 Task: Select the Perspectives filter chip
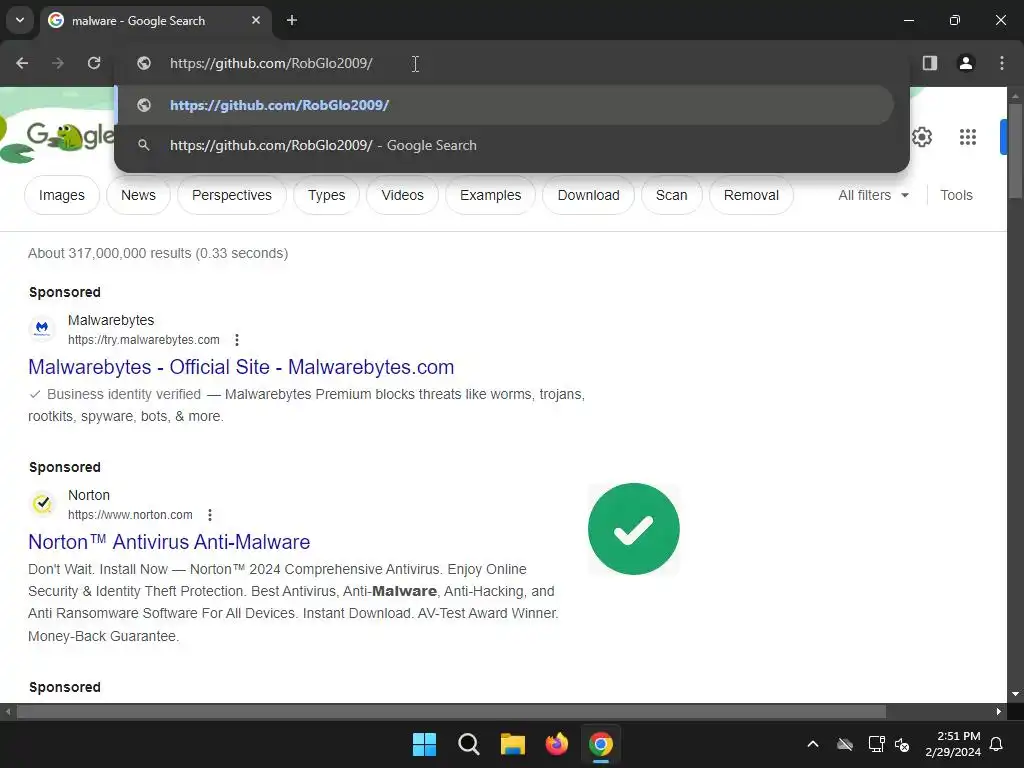point(231,195)
